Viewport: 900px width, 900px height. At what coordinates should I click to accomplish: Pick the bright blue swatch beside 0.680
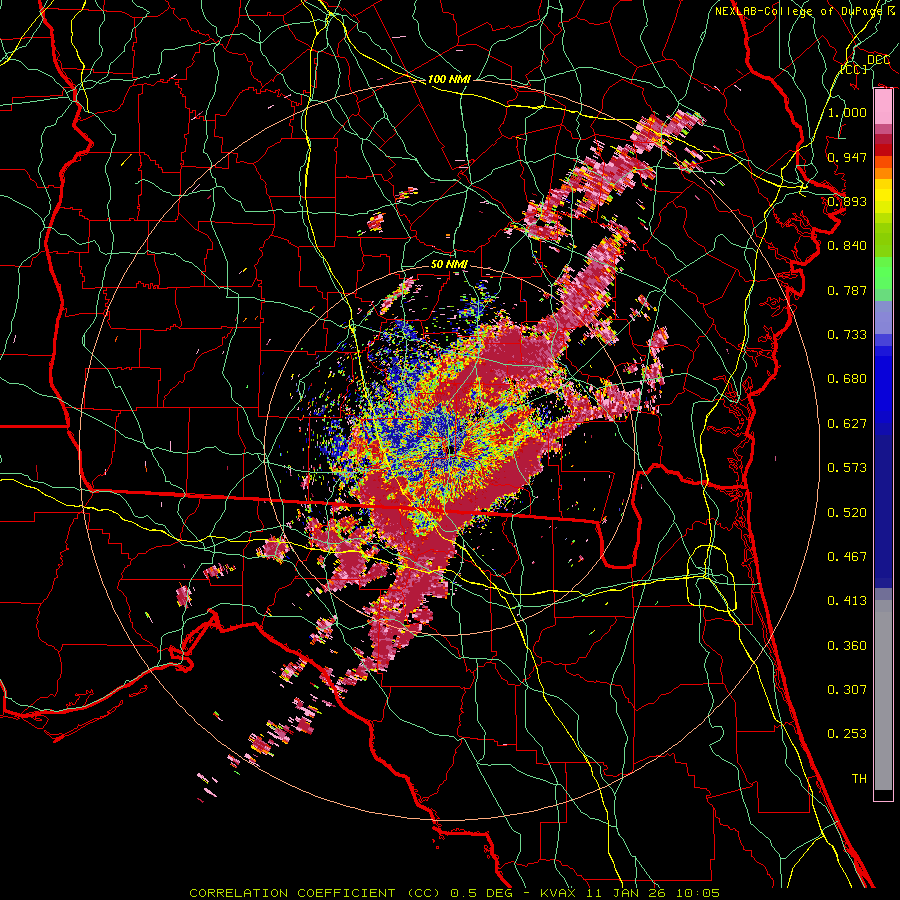[x=883, y=385]
